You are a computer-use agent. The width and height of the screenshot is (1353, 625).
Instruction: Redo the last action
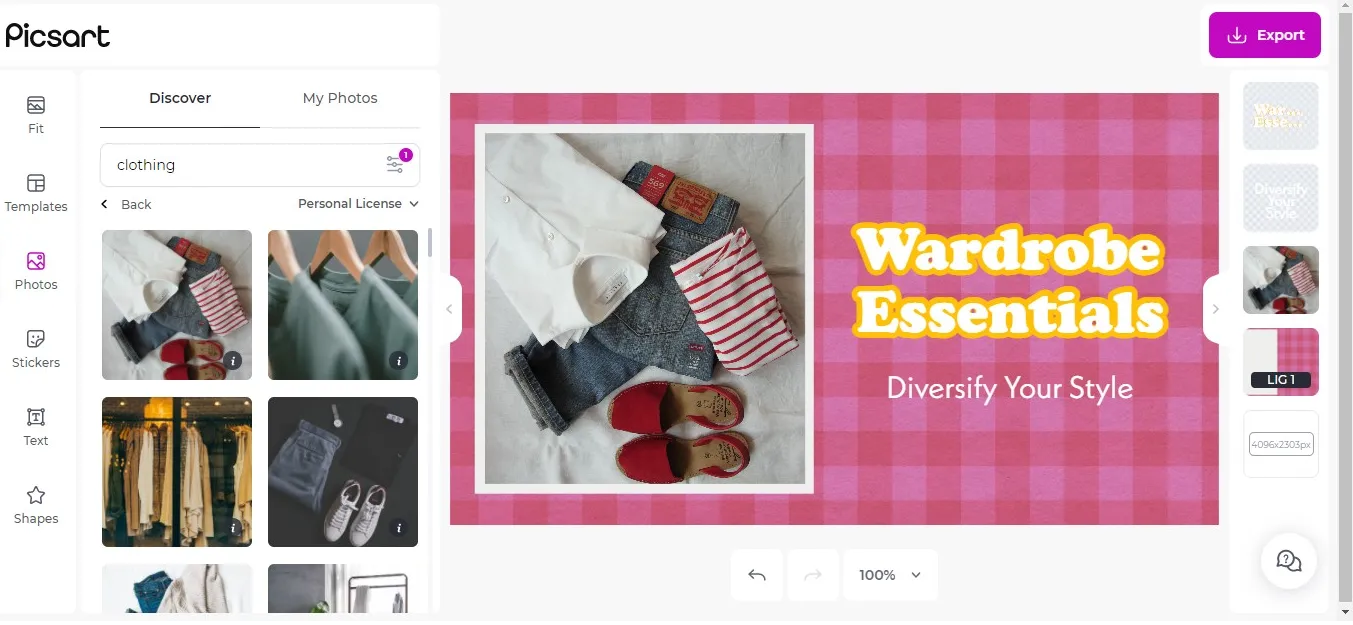(813, 575)
